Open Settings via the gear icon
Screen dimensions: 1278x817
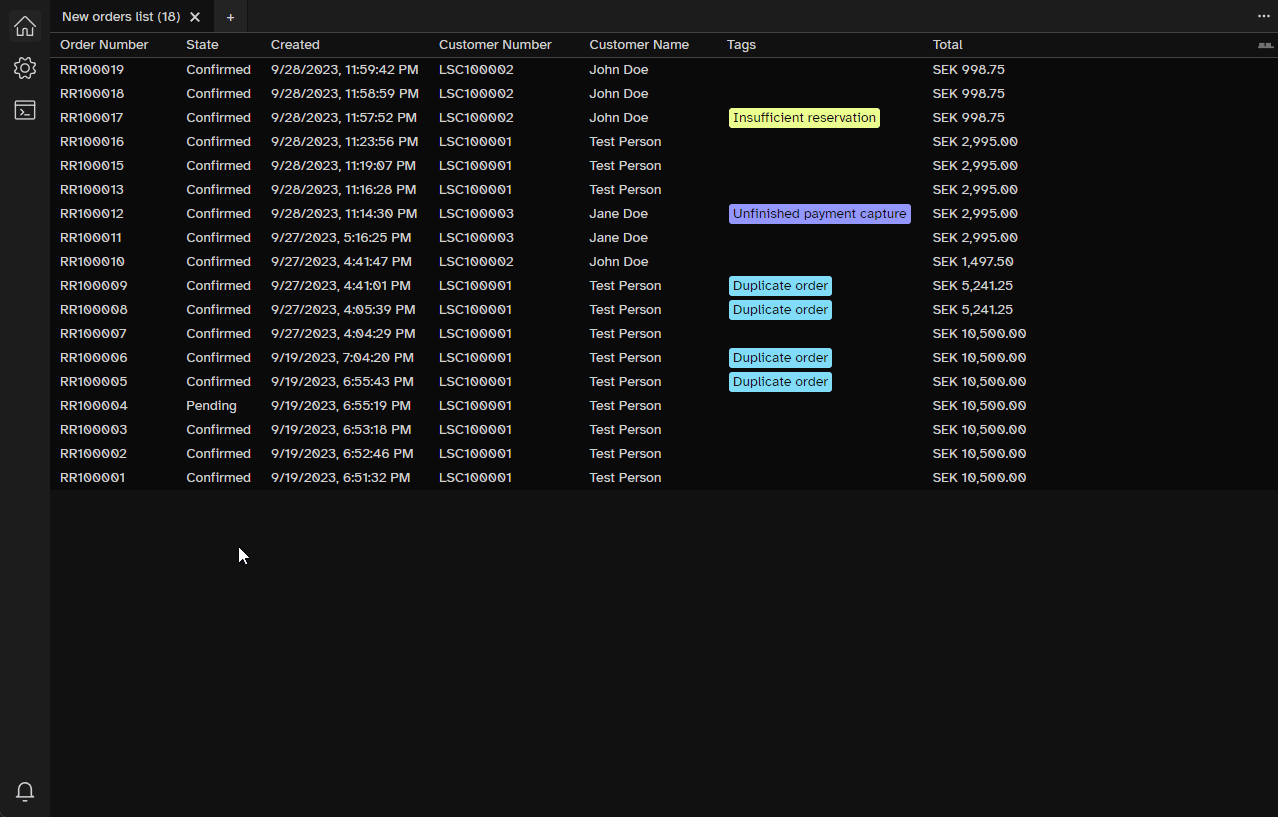24,68
